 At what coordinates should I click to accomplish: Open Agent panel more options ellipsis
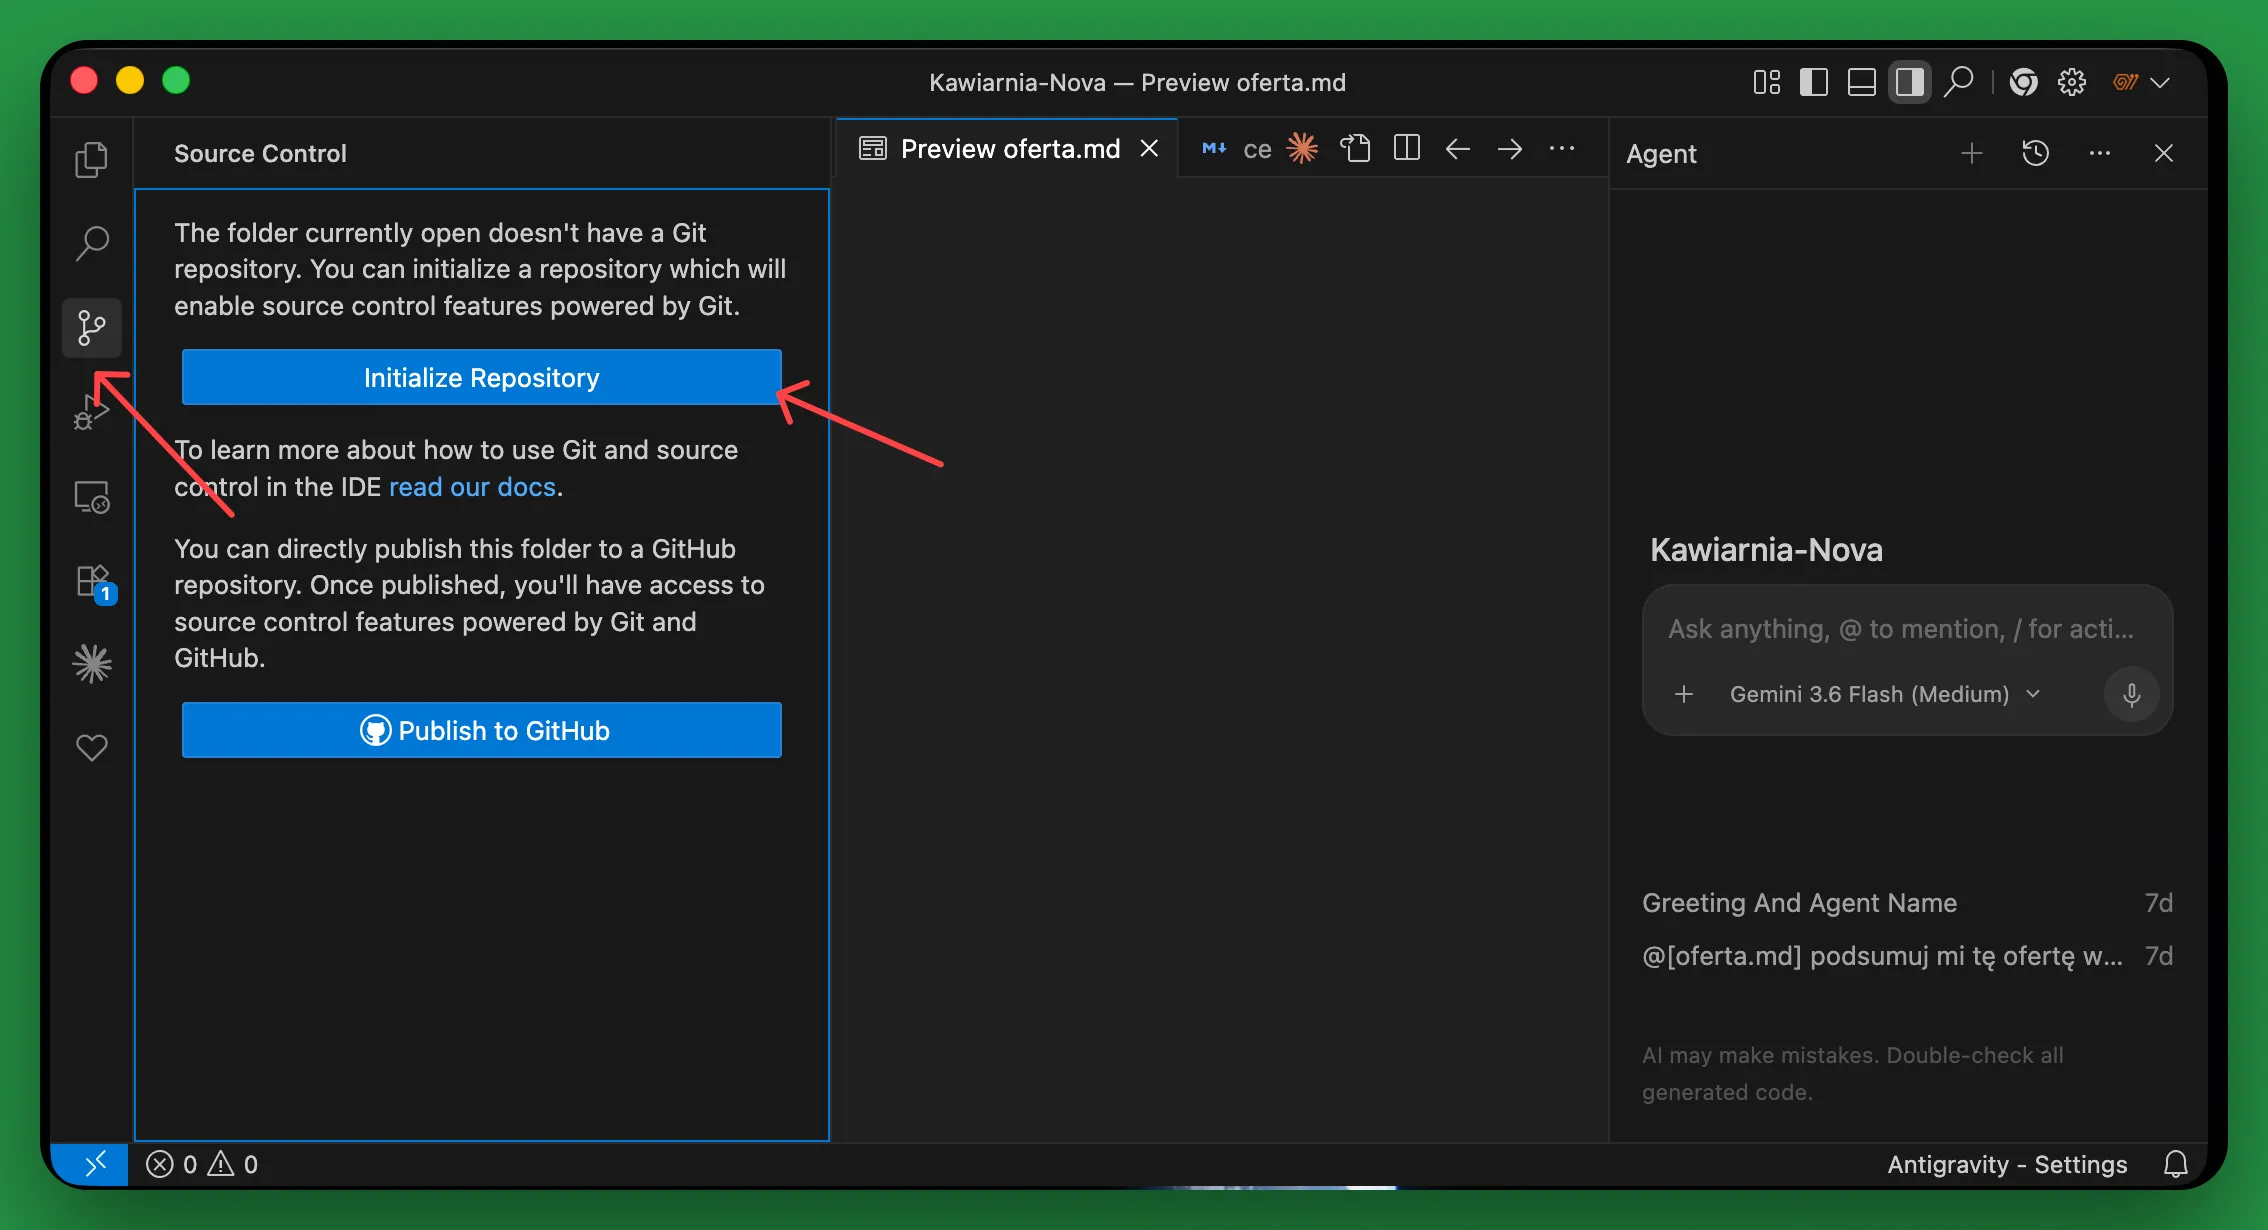[2100, 153]
